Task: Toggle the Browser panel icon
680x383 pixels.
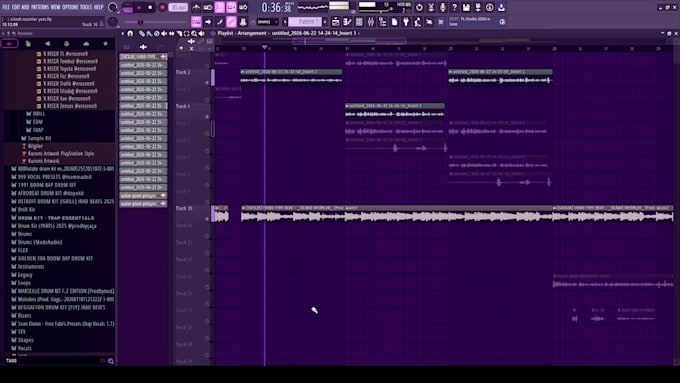Action: pyautogui.click(x=382, y=22)
